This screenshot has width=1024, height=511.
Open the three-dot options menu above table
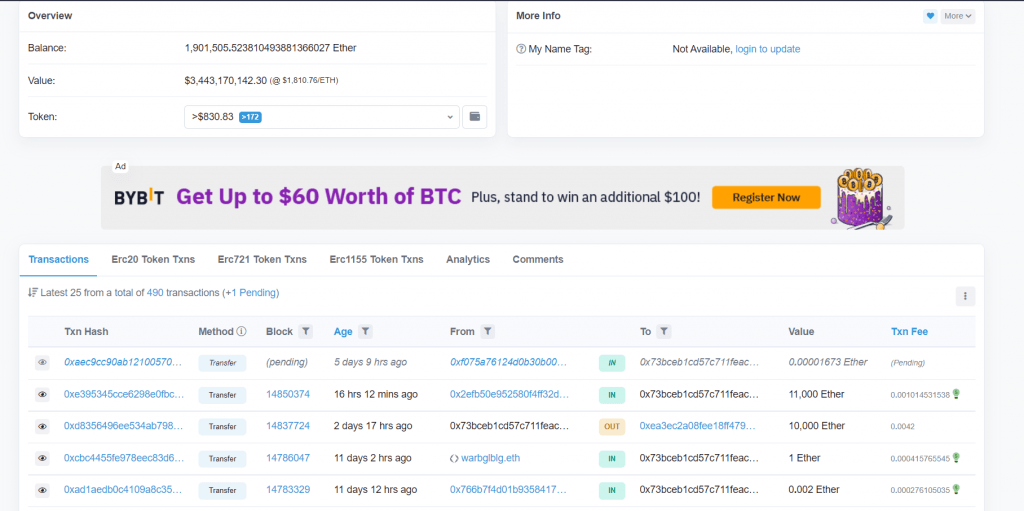[965, 296]
